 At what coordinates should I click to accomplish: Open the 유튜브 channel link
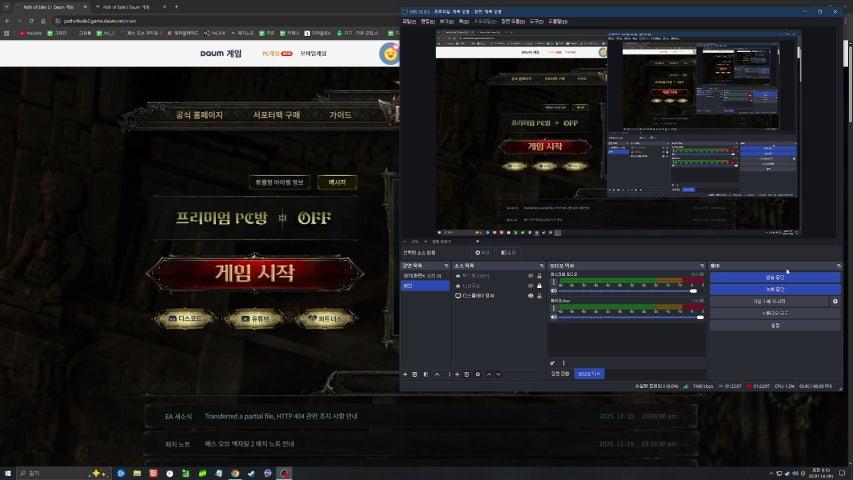[x=254, y=319]
